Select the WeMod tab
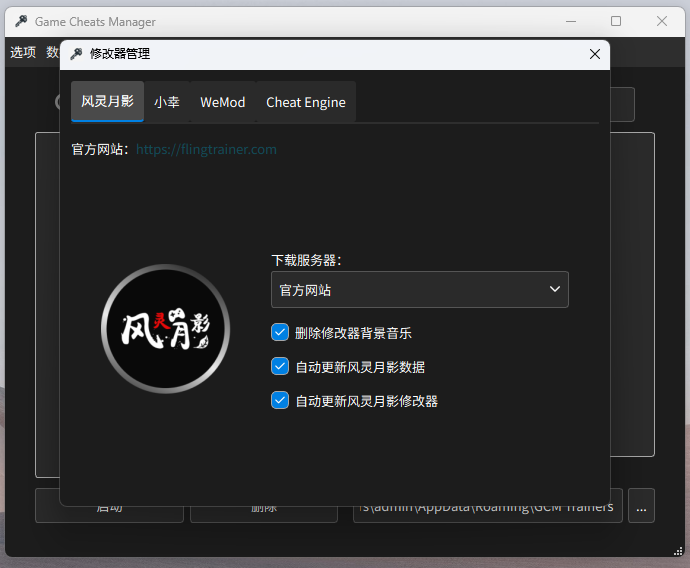This screenshot has width=690, height=568. point(223,102)
